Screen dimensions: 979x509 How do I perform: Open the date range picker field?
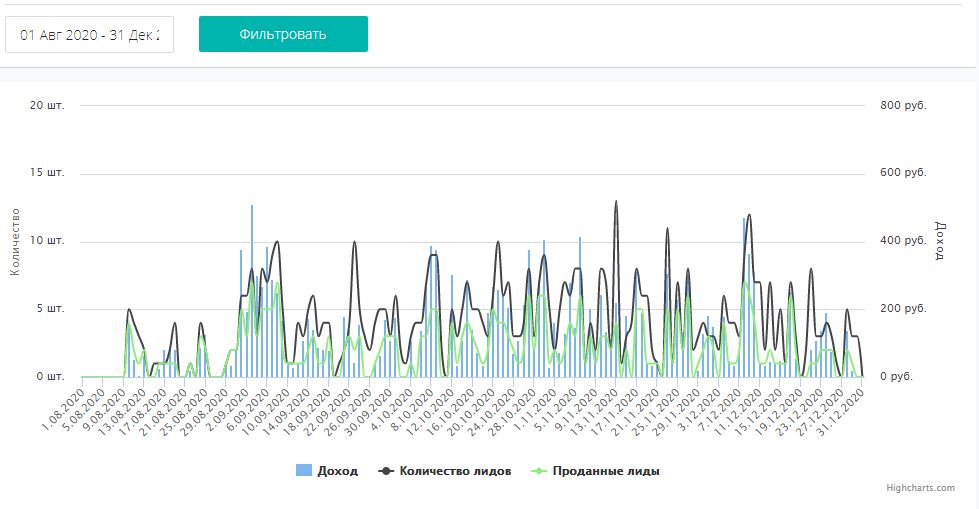point(90,34)
